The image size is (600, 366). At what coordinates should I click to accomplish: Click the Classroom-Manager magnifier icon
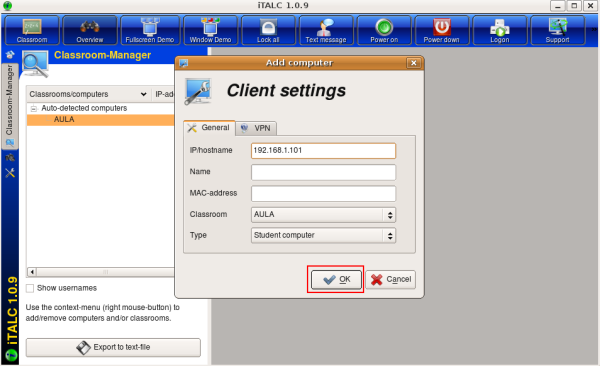(36, 64)
